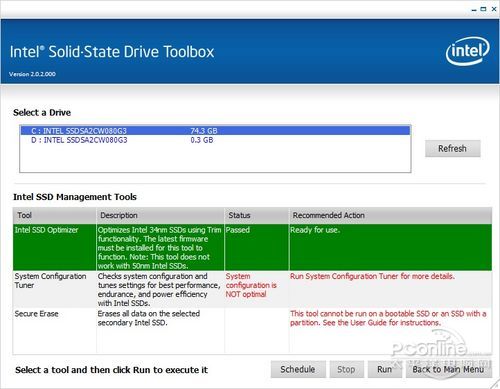Viewport: 500px width, 389px height.
Task: Select drive D: INTEL SSDSA2CW080G3
Action: (215, 140)
